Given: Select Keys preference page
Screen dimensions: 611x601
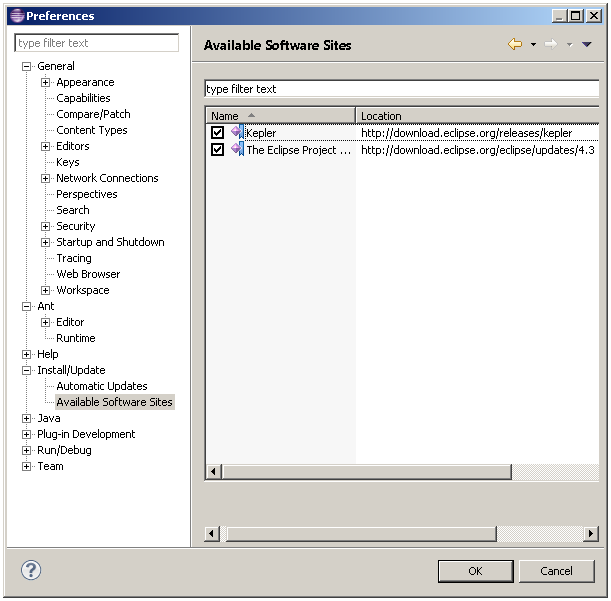Looking at the screenshot, I should pos(67,162).
